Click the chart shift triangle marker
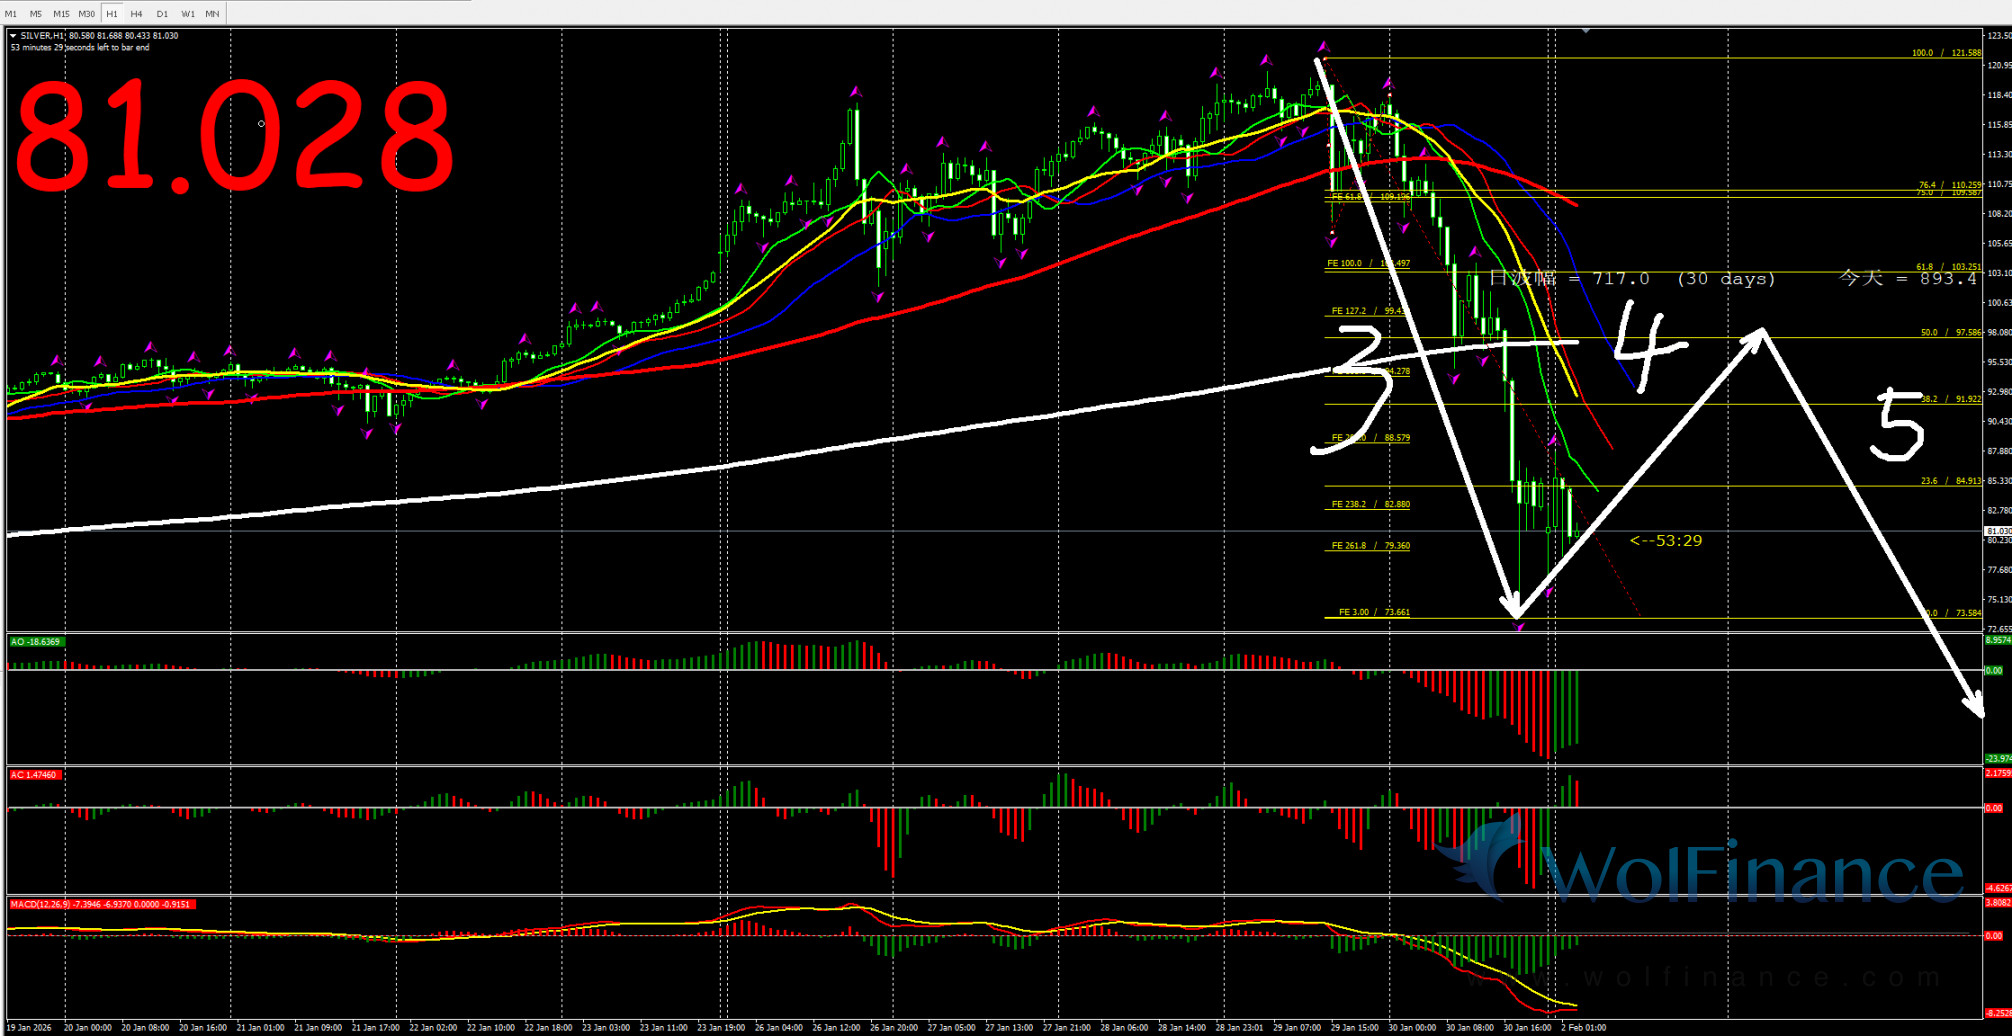 [x=1586, y=31]
